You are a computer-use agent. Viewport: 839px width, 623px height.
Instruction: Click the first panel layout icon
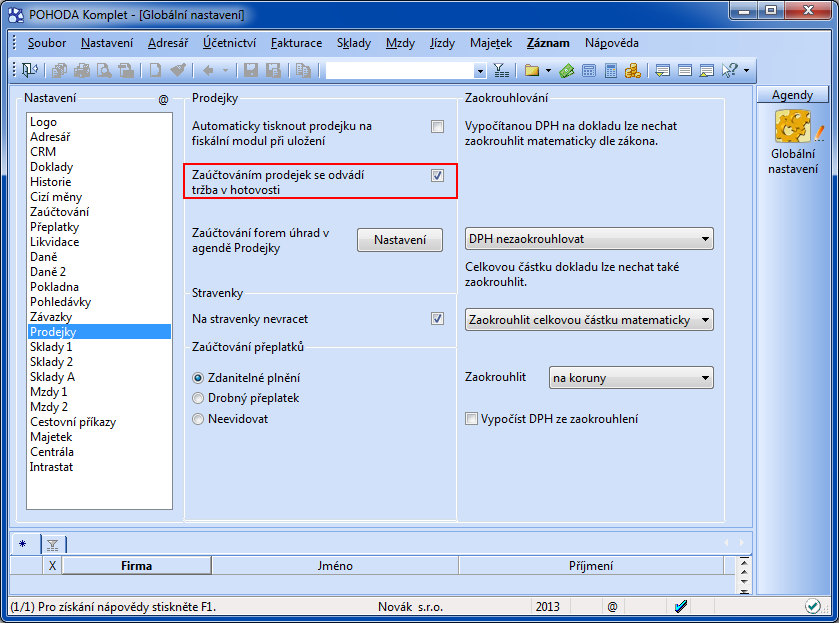coord(662,70)
